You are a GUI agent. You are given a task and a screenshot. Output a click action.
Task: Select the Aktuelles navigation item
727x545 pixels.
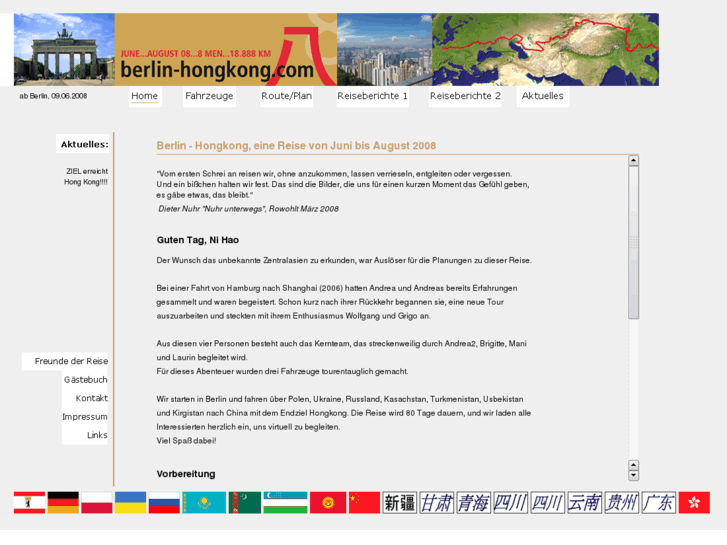coord(542,96)
